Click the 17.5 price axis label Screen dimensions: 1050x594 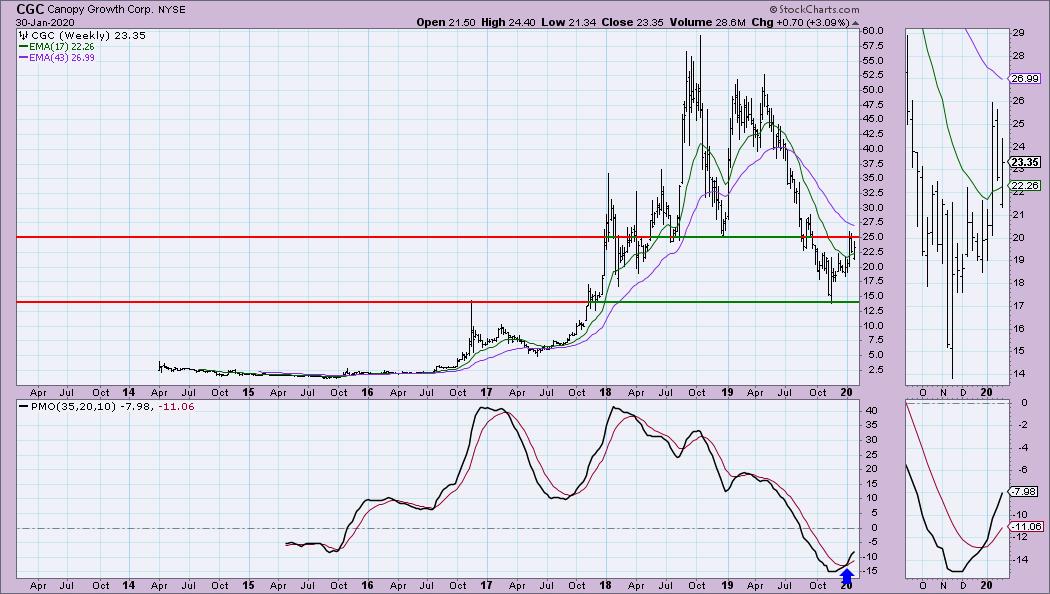pos(873,281)
